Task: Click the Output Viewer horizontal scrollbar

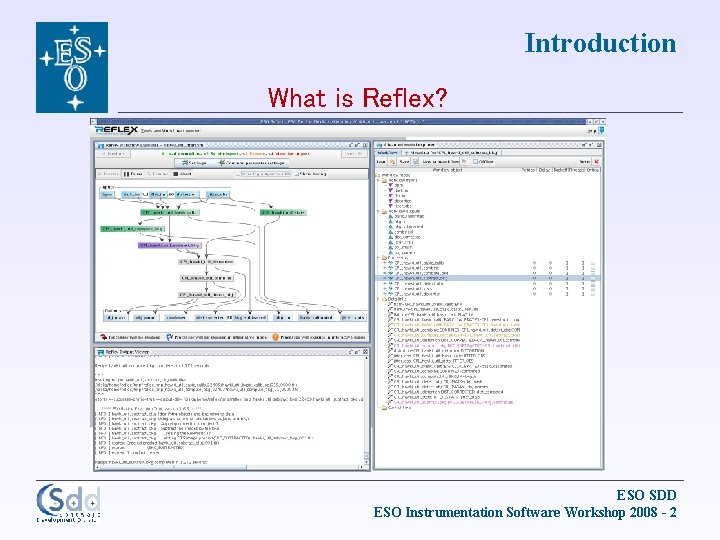Action: pos(228,467)
